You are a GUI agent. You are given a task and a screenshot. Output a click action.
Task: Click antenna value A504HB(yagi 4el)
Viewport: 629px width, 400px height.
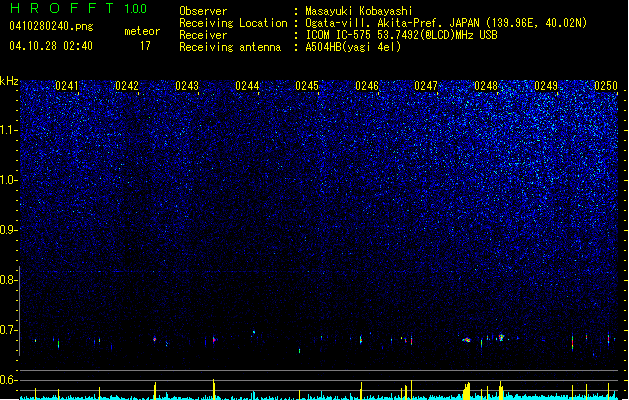tap(353, 47)
